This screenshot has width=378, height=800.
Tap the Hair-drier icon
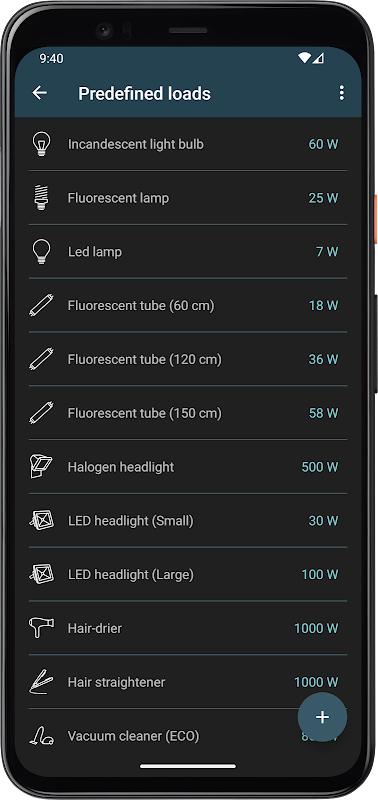[41, 628]
